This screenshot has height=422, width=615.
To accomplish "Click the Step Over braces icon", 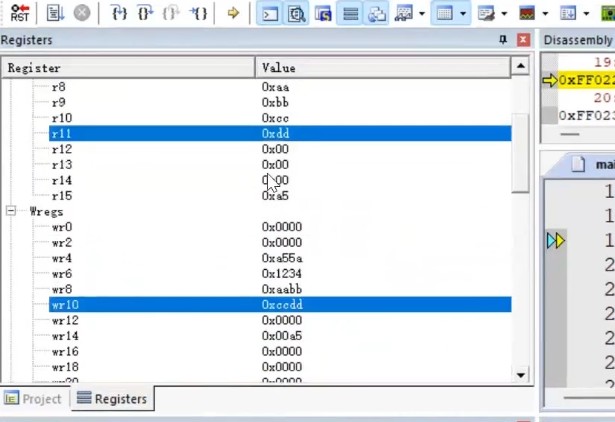I will point(145,13).
